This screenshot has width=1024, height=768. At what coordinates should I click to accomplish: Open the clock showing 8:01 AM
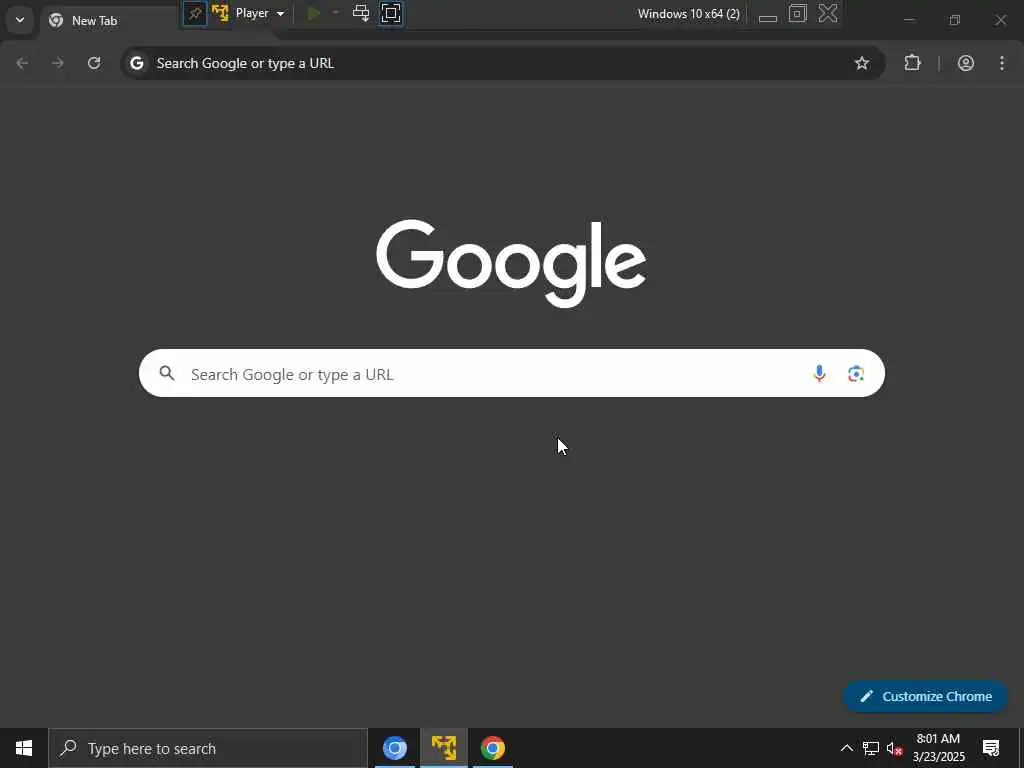(x=938, y=748)
